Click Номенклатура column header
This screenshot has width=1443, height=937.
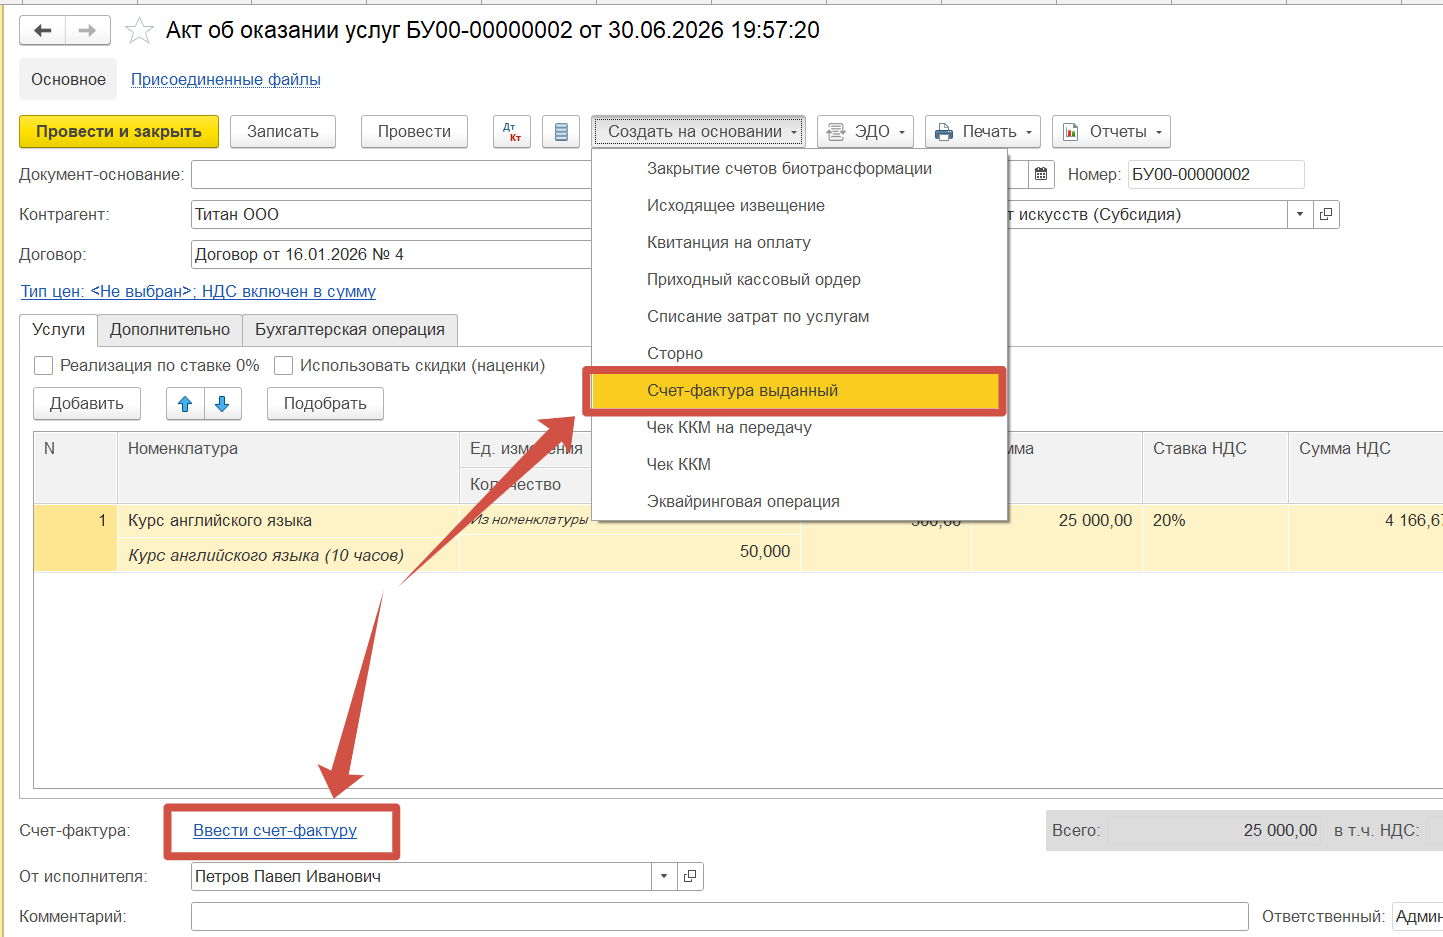288,467
